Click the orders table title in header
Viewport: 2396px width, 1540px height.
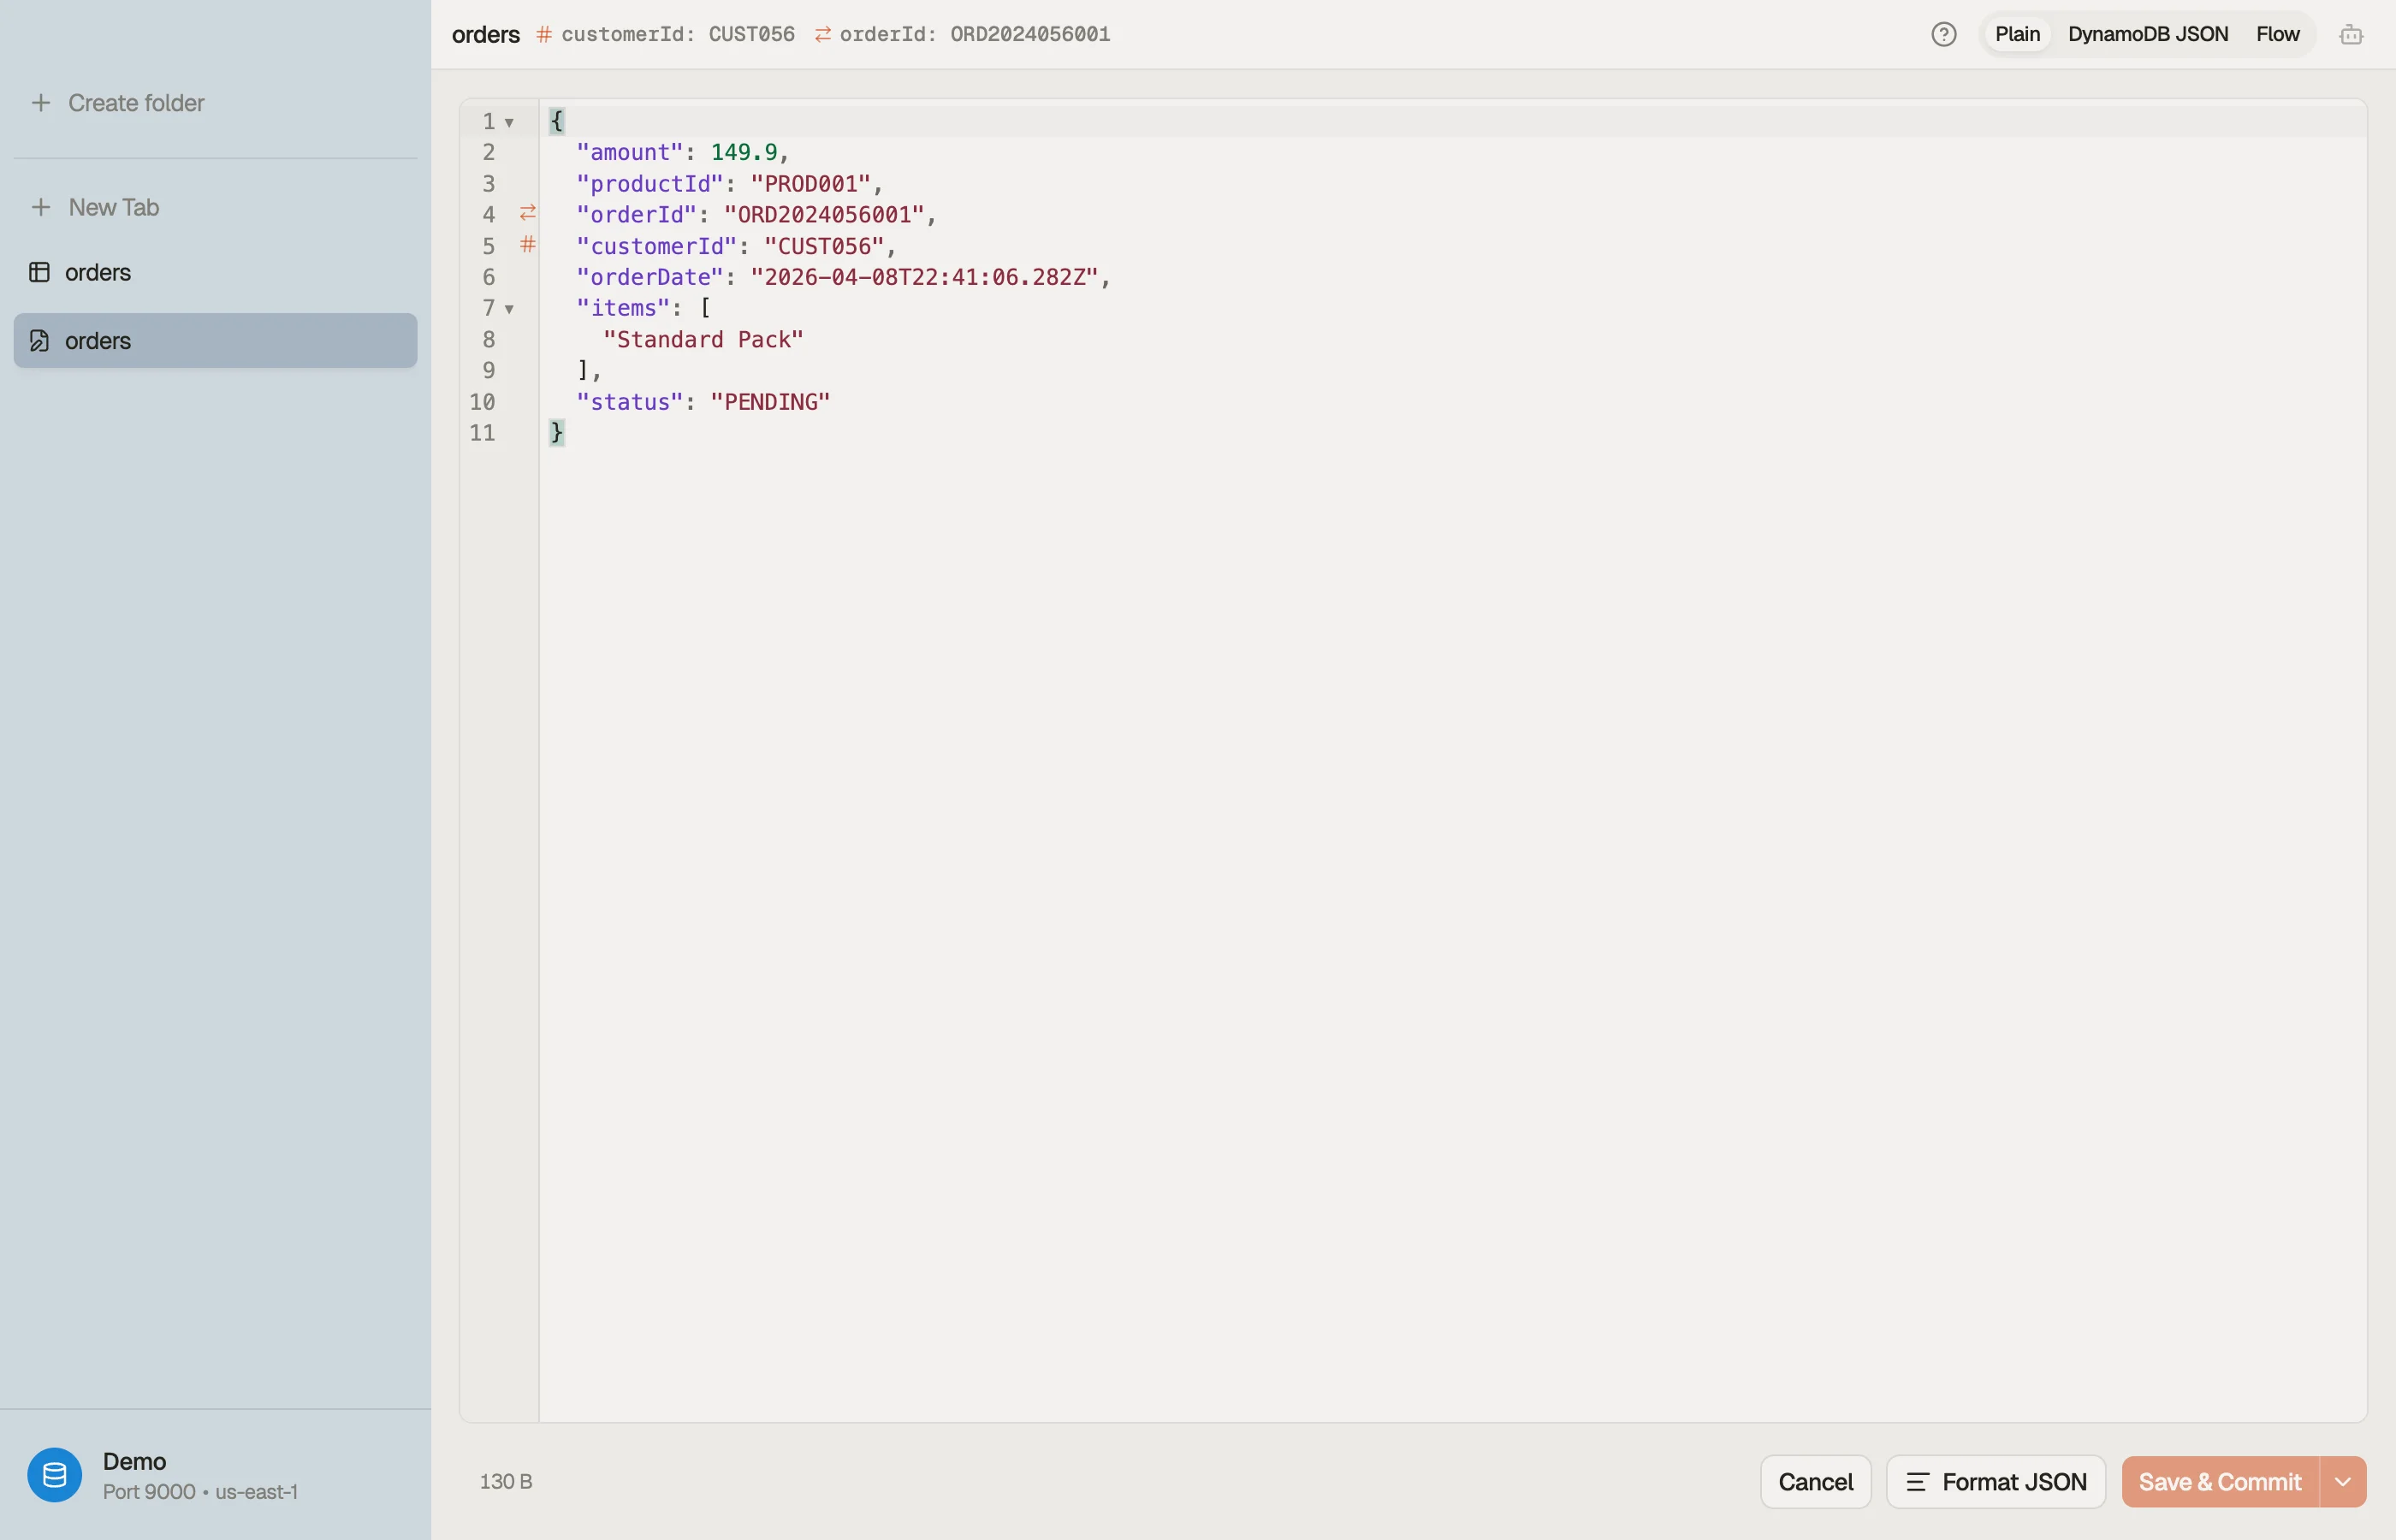486,34
